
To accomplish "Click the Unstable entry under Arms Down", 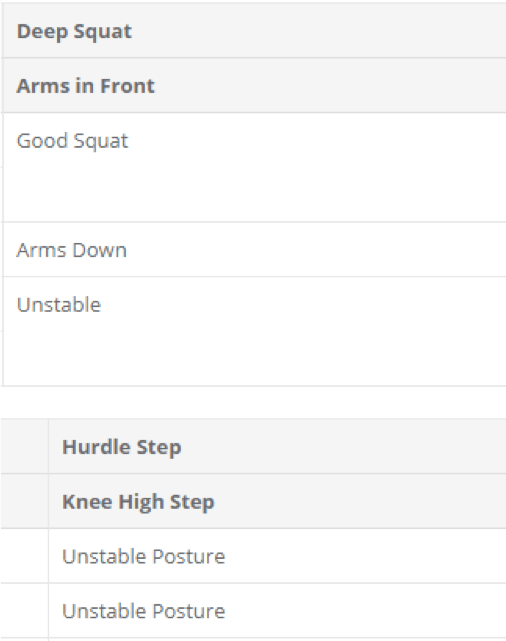I will coord(59,305).
